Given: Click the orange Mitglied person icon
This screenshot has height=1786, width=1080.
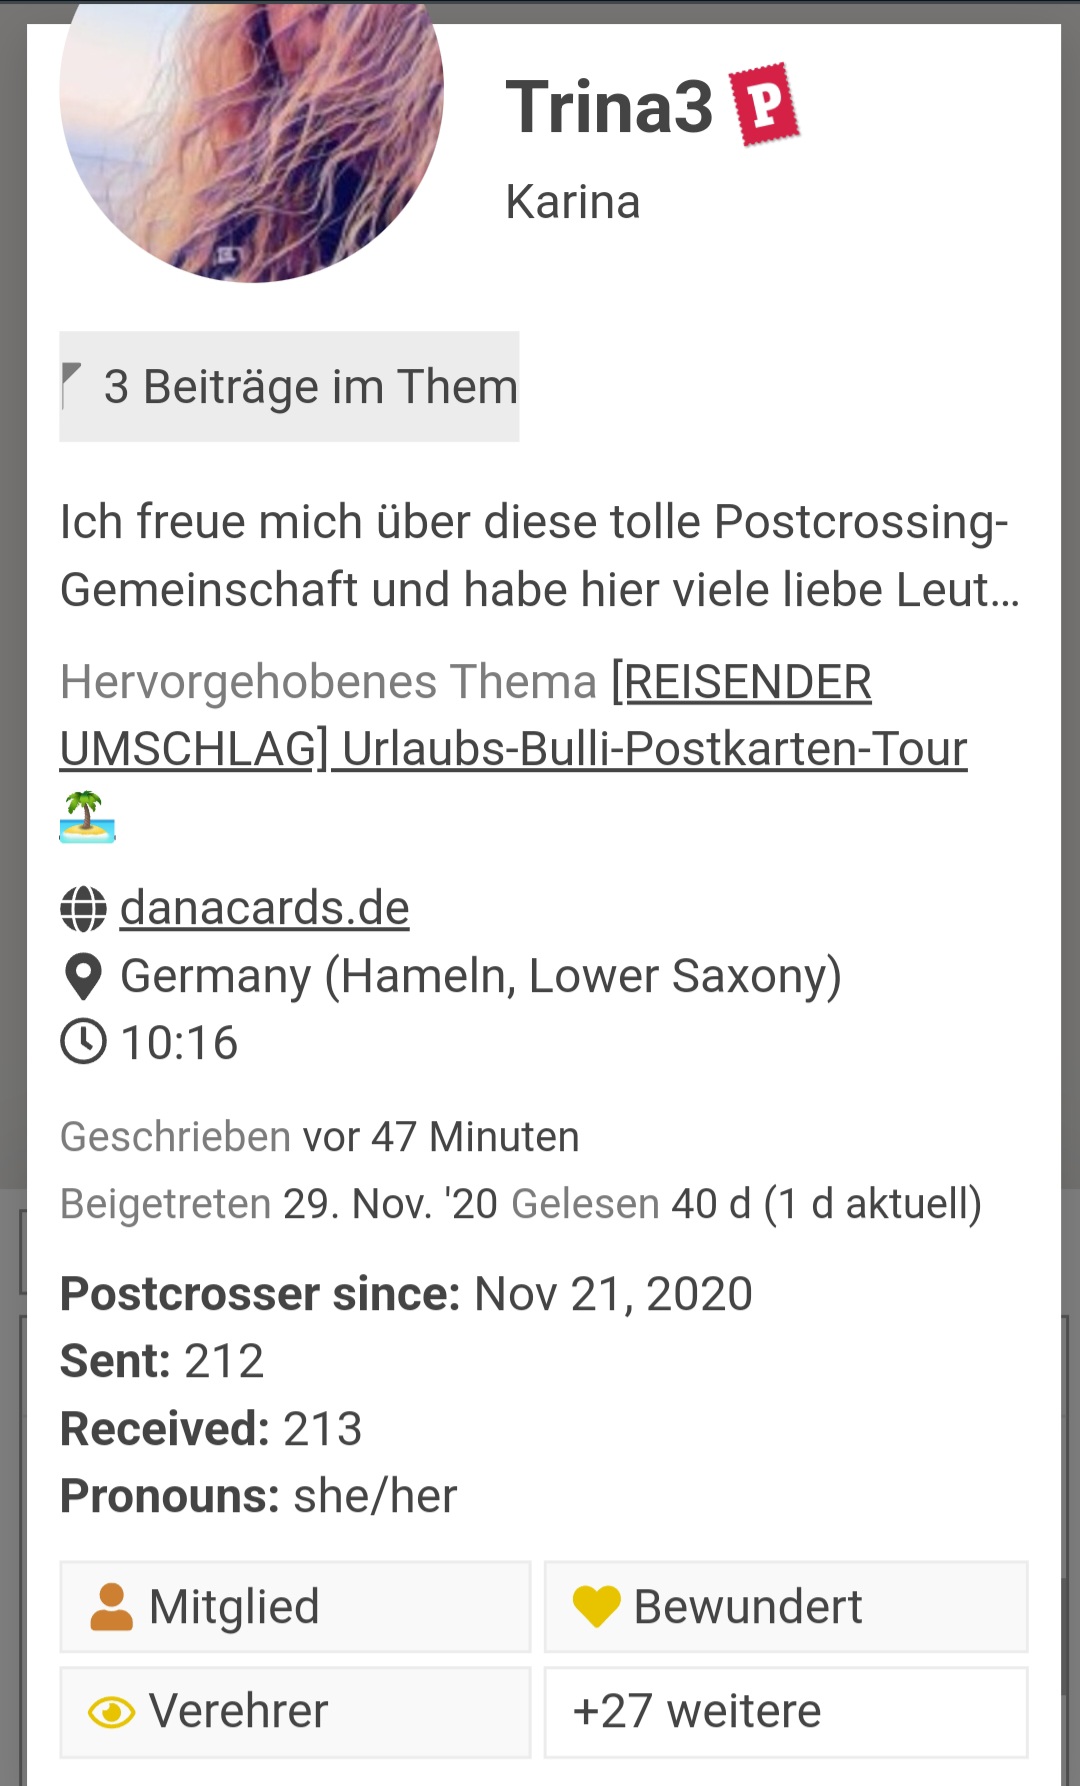Looking at the screenshot, I should [x=111, y=1607].
